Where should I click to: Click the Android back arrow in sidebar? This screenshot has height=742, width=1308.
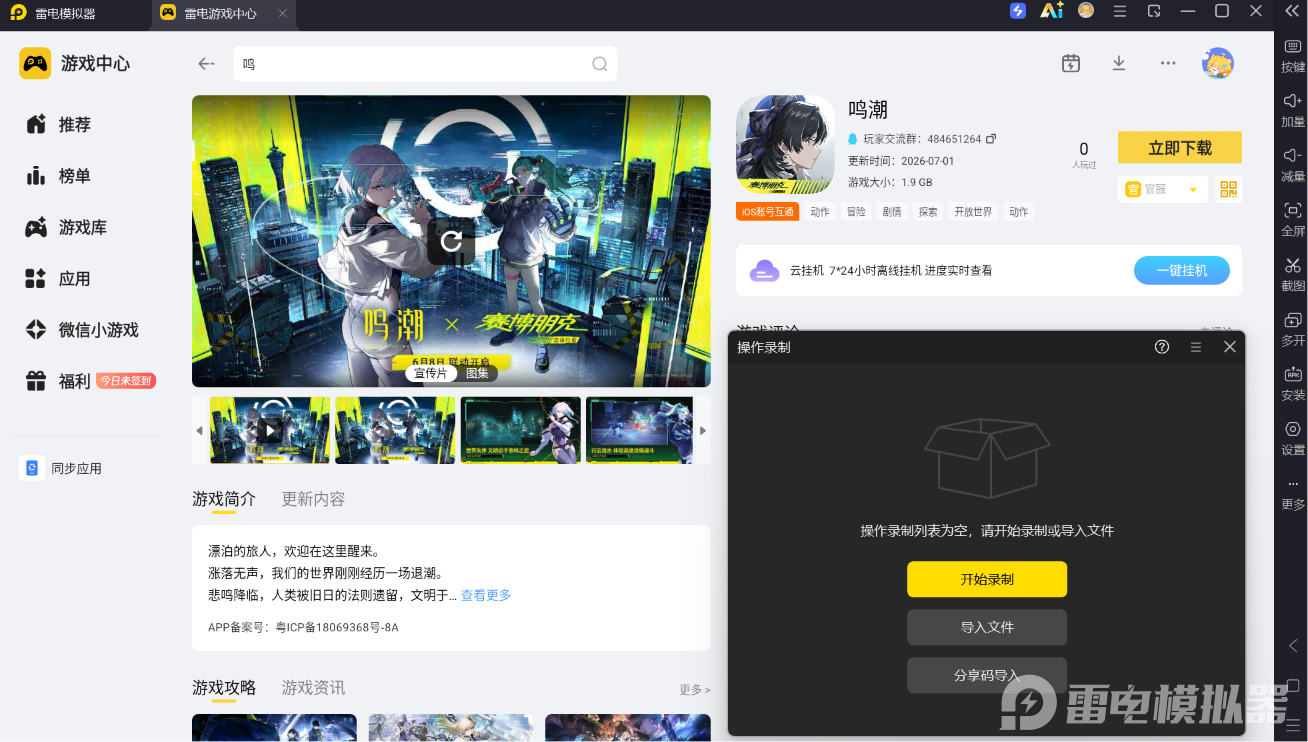[x=1293, y=646]
